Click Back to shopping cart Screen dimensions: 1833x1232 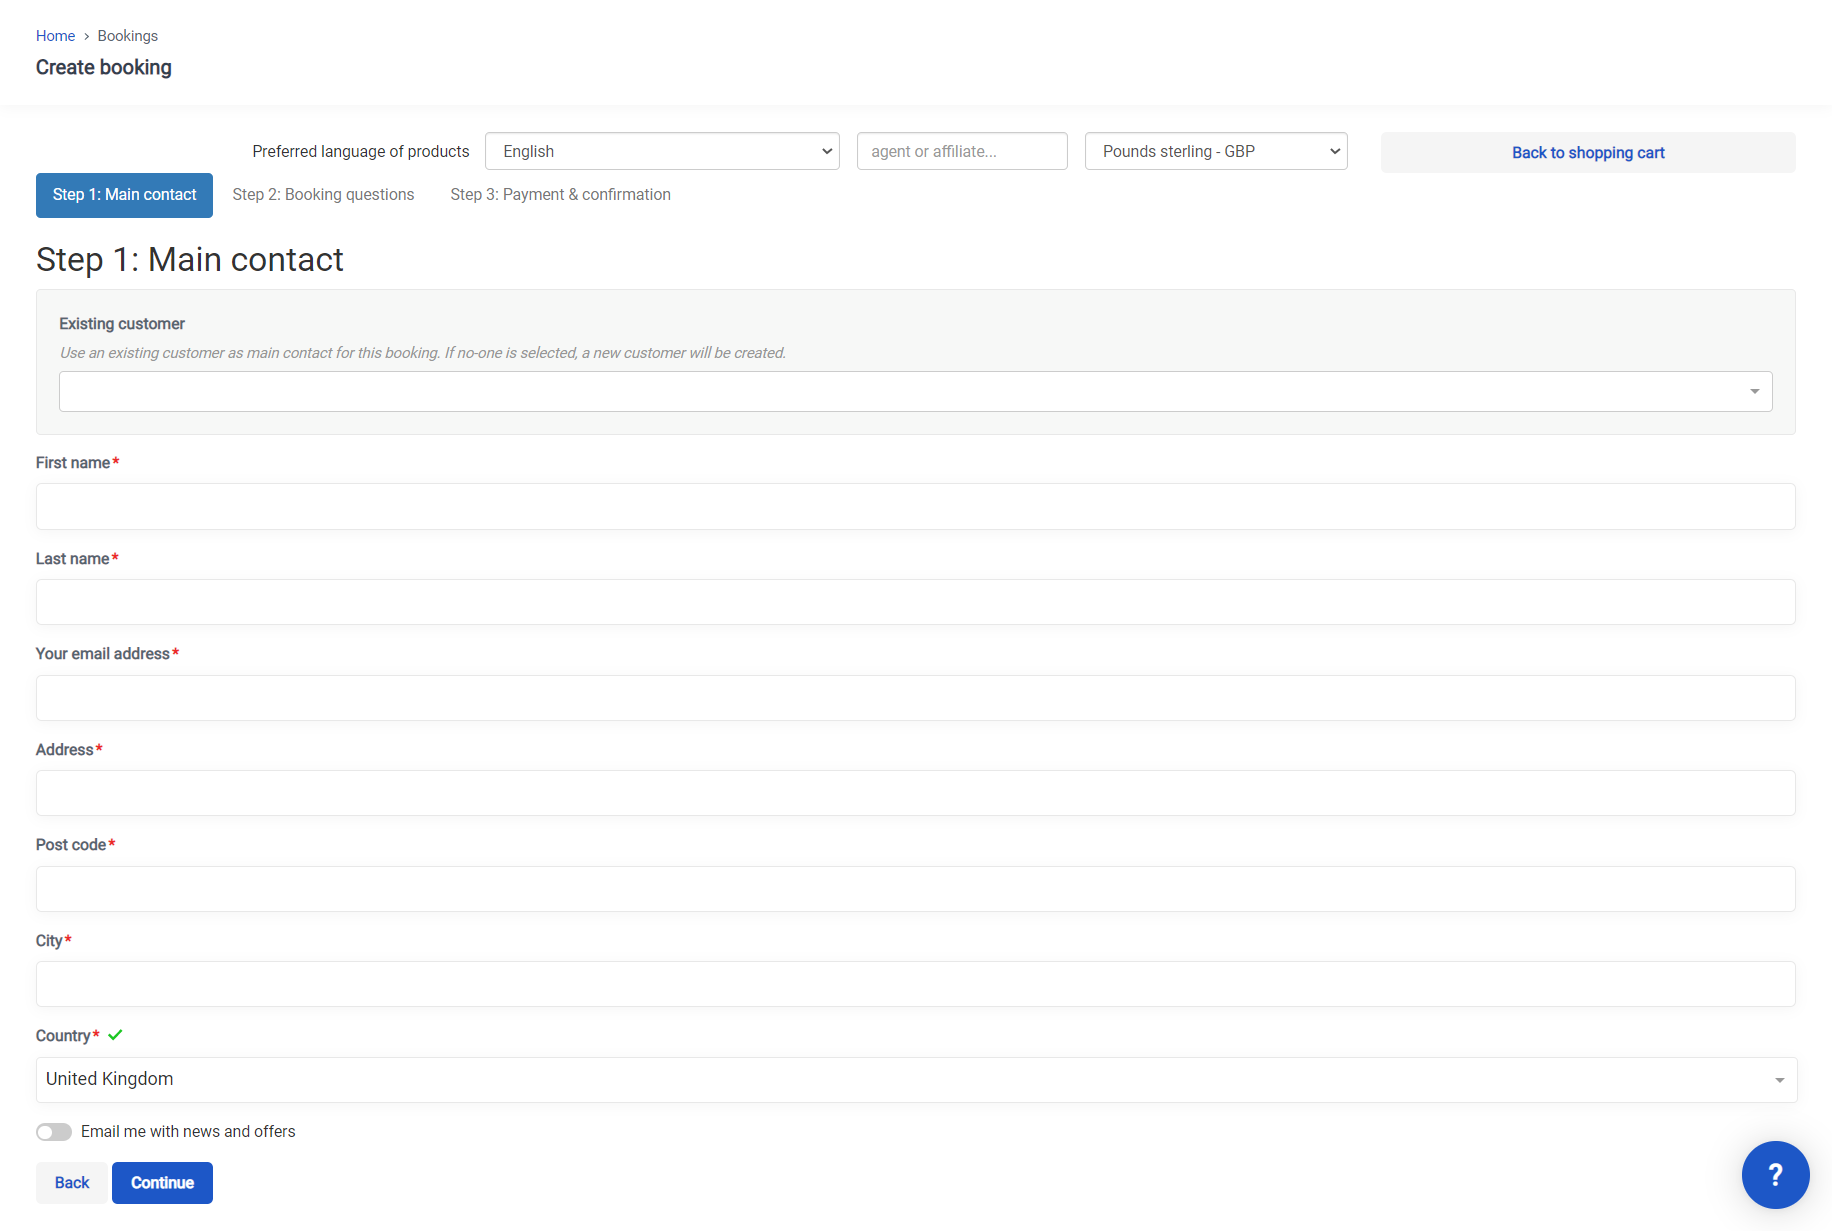[1587, 153]
